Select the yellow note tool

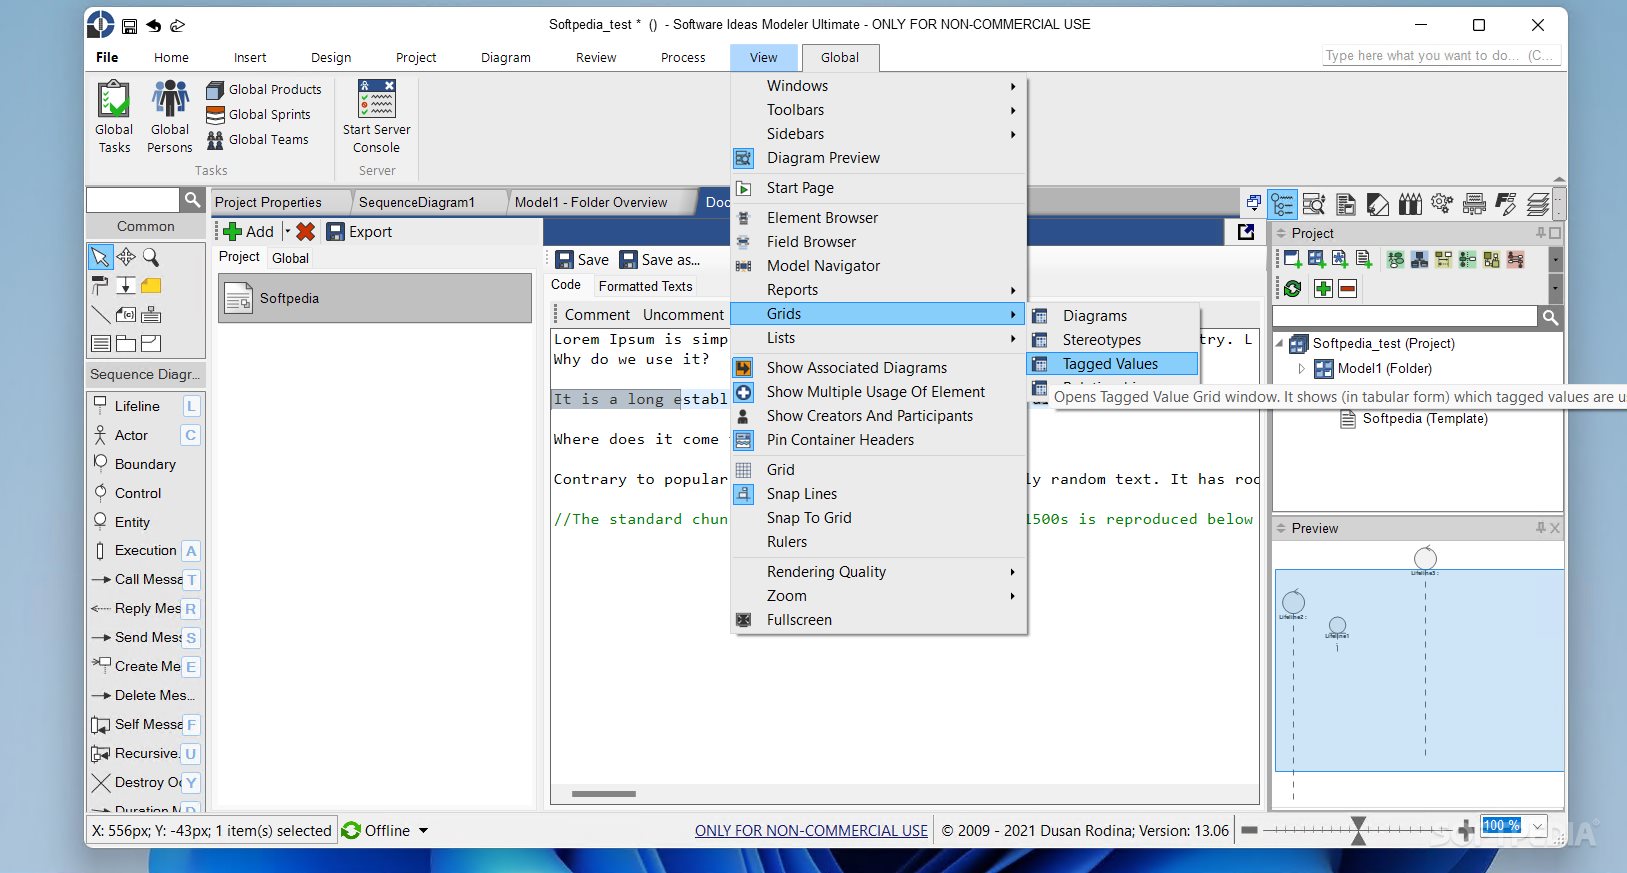click(x=151, y=286)
